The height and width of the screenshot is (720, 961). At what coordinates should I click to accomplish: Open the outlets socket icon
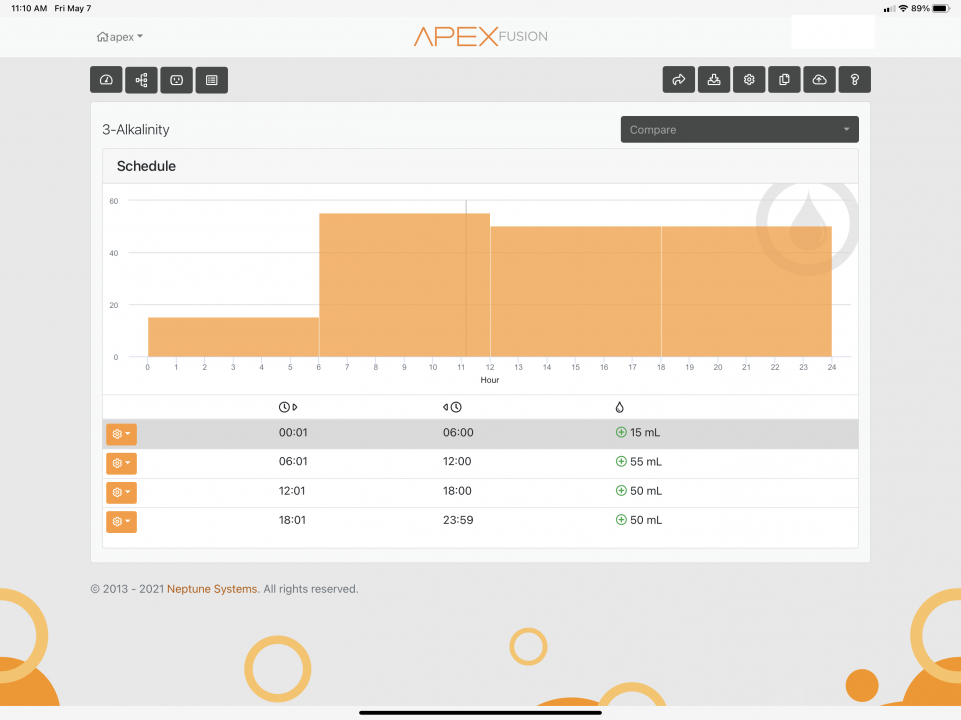coord(176,80)
